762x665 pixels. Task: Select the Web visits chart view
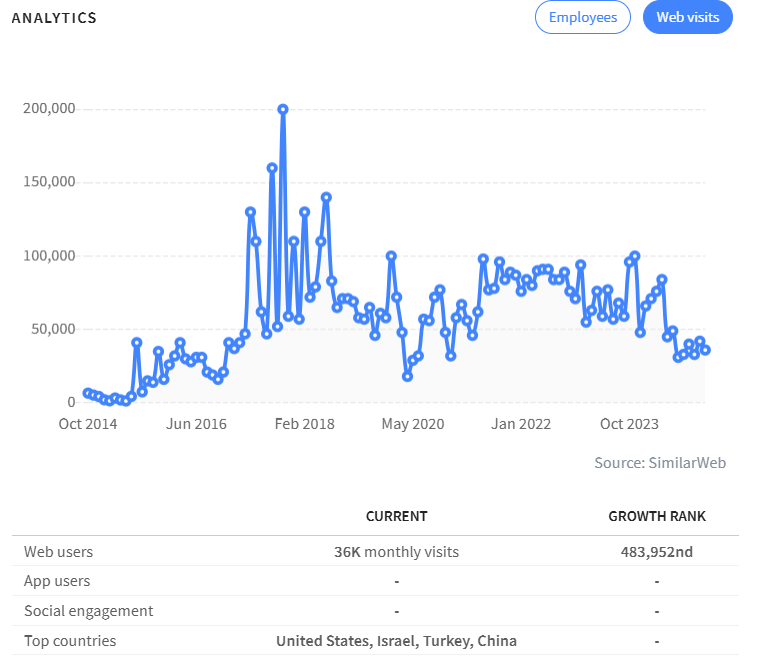pos(687,18)
